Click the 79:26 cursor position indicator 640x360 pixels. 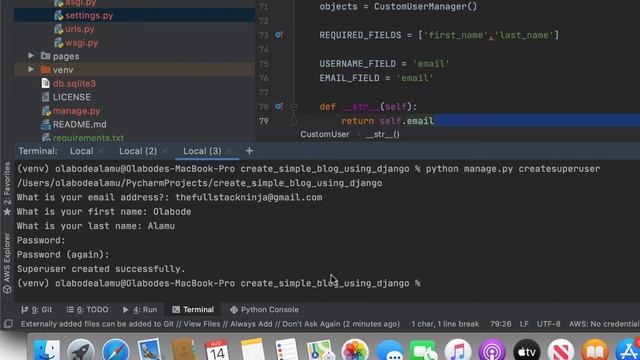point(500,324)
